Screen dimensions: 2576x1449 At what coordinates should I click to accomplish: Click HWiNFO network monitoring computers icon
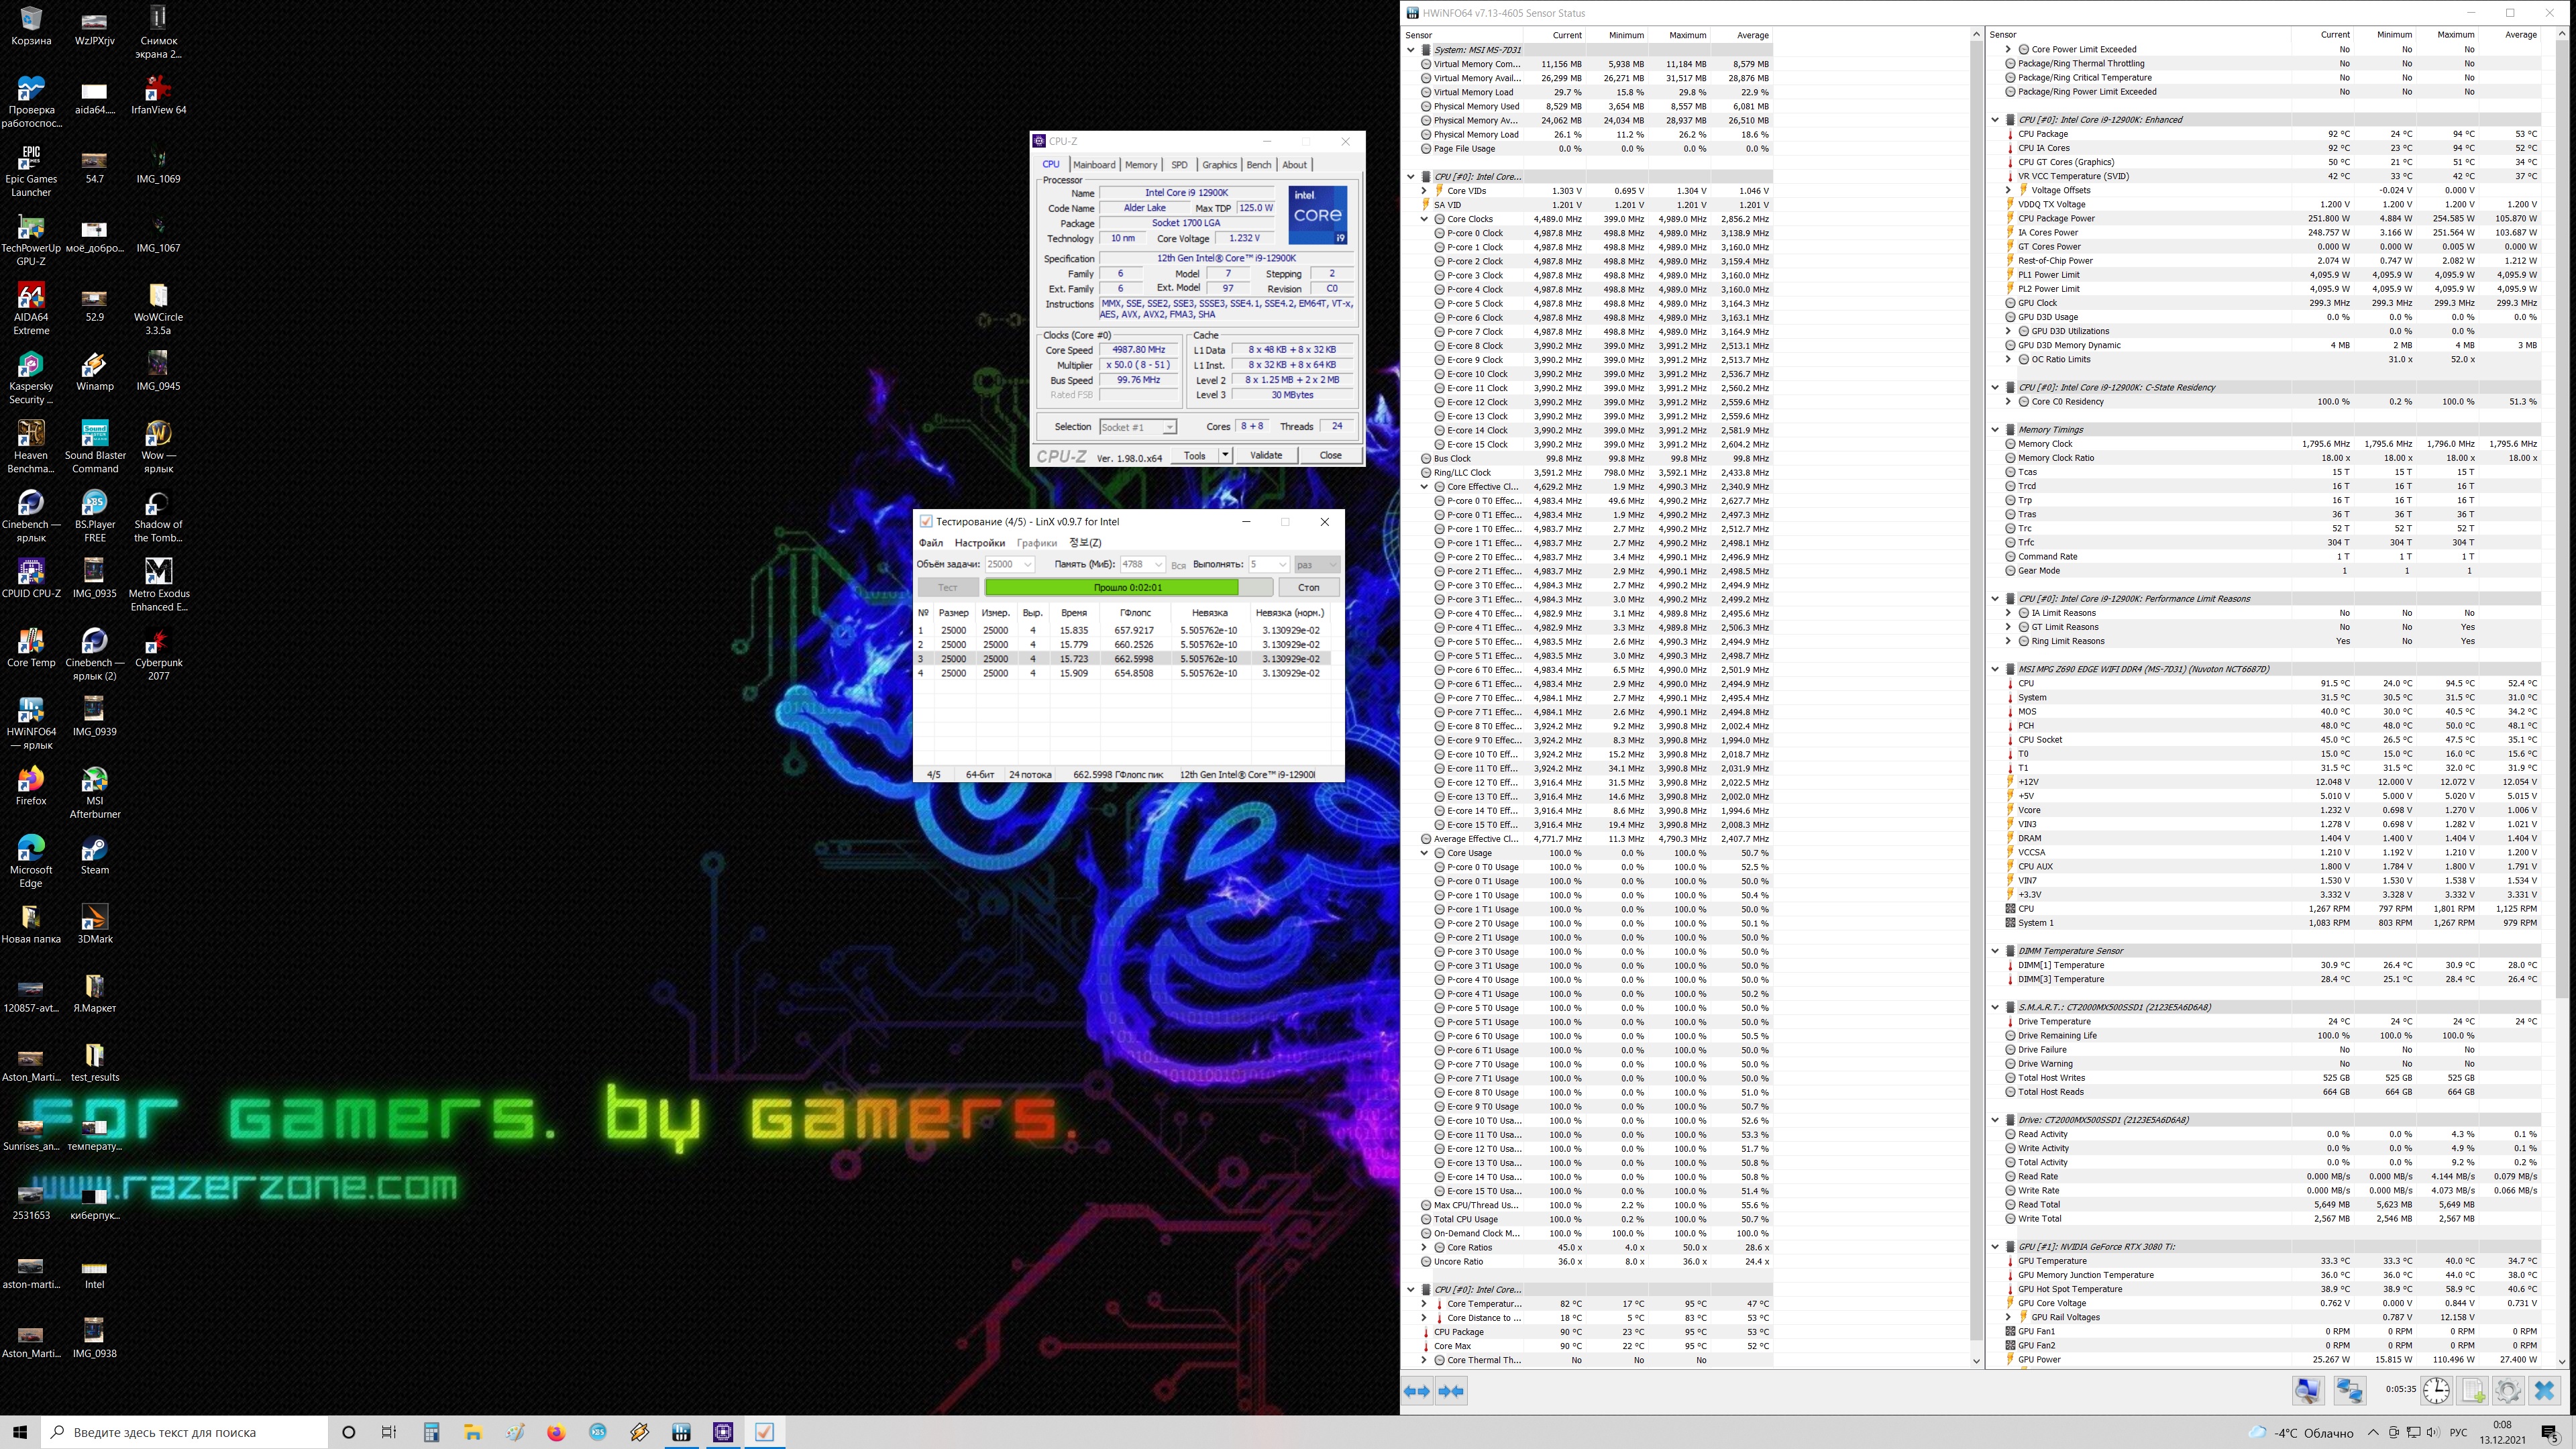point(2349,1390)
